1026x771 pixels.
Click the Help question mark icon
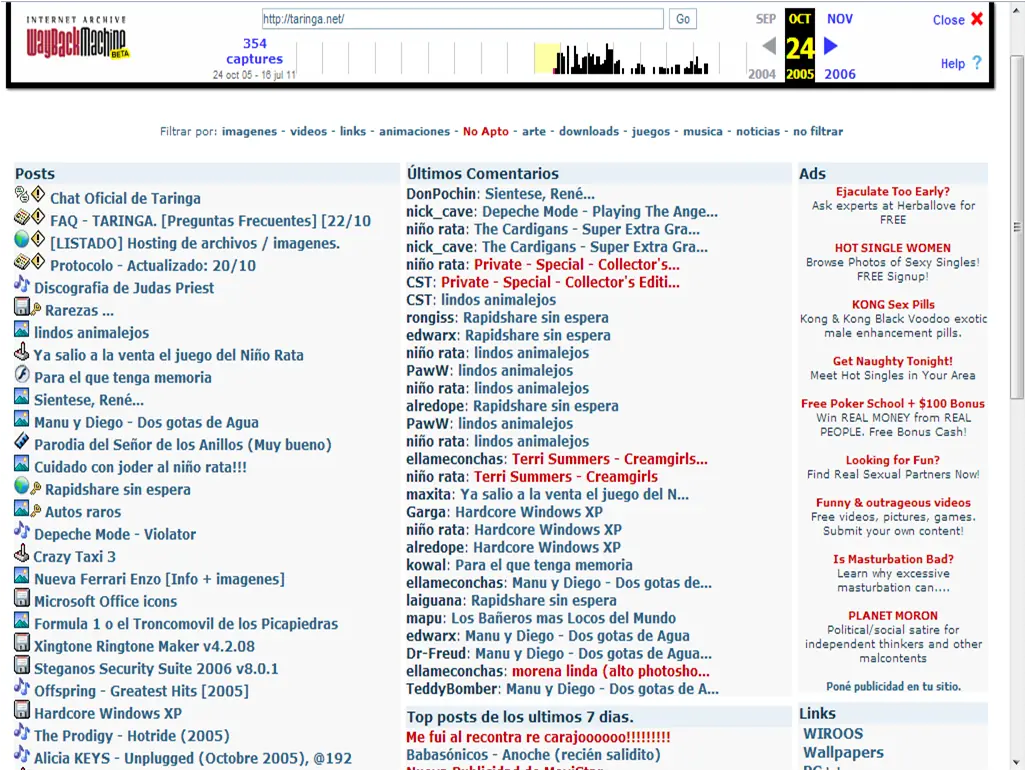977,63
